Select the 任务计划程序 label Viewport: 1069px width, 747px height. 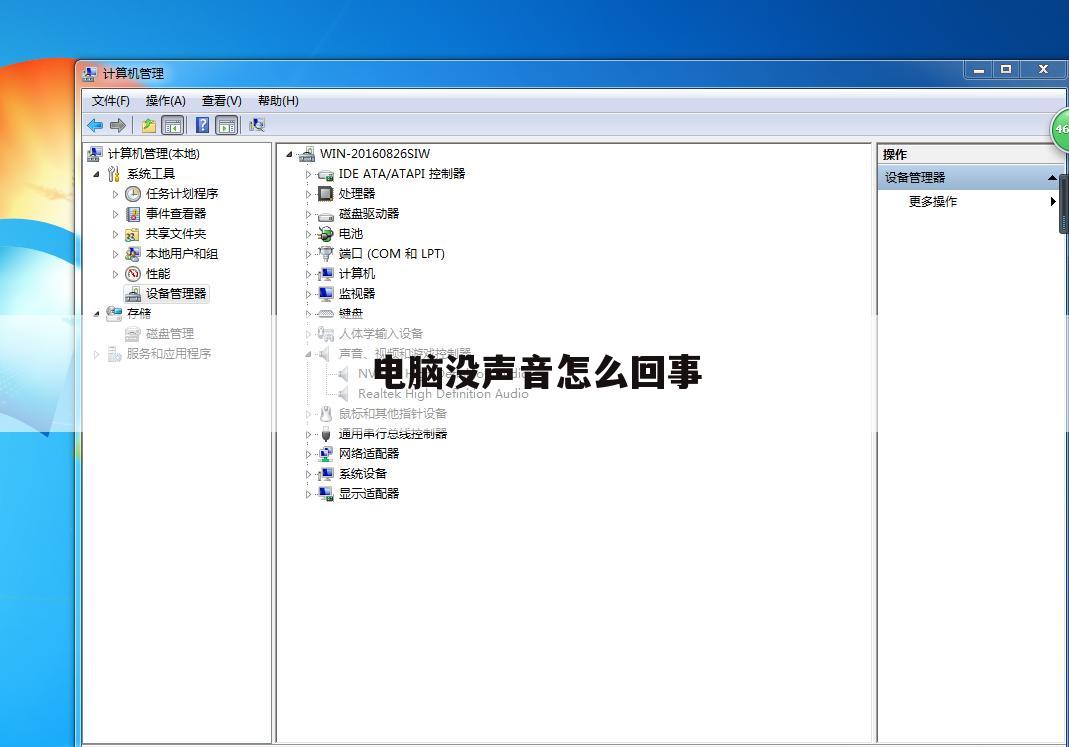[x=182, y=194]
